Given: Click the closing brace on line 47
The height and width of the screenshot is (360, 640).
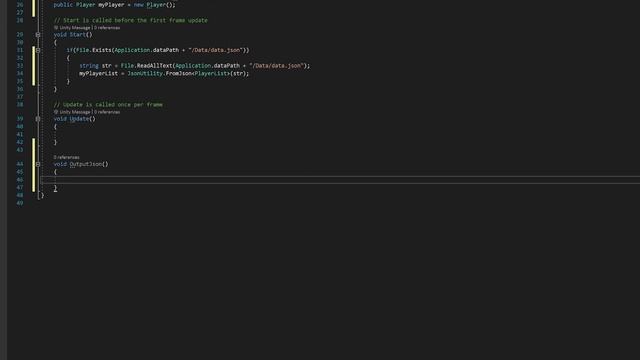Looking at the screenshot, I should pos(55,188).
